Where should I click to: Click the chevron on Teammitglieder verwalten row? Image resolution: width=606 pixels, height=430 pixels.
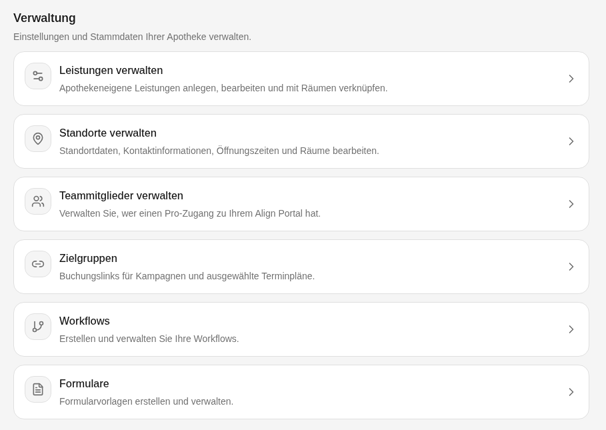[571, 204]
